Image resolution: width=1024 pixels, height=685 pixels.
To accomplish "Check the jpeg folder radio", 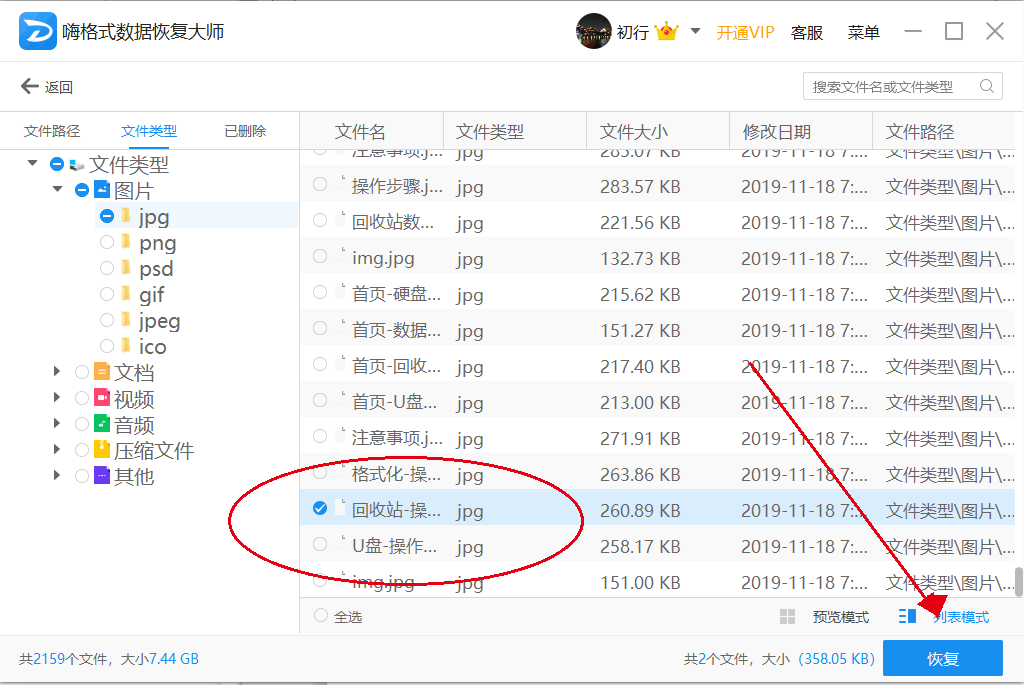I will 107,321.
